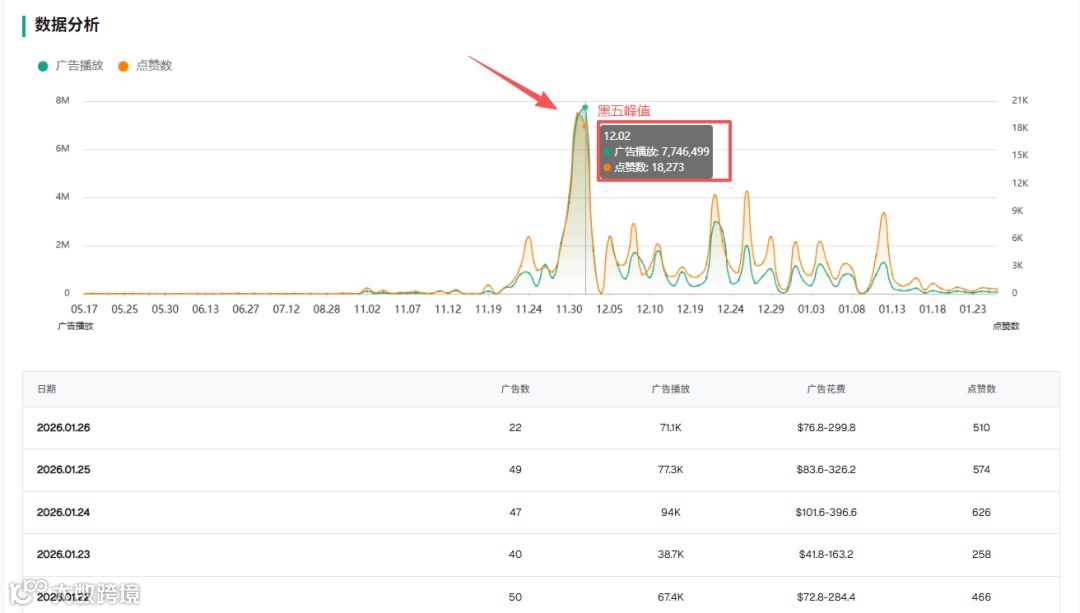
Task: Click the 71.1K ad plays cell
Action: click(670, 428)
